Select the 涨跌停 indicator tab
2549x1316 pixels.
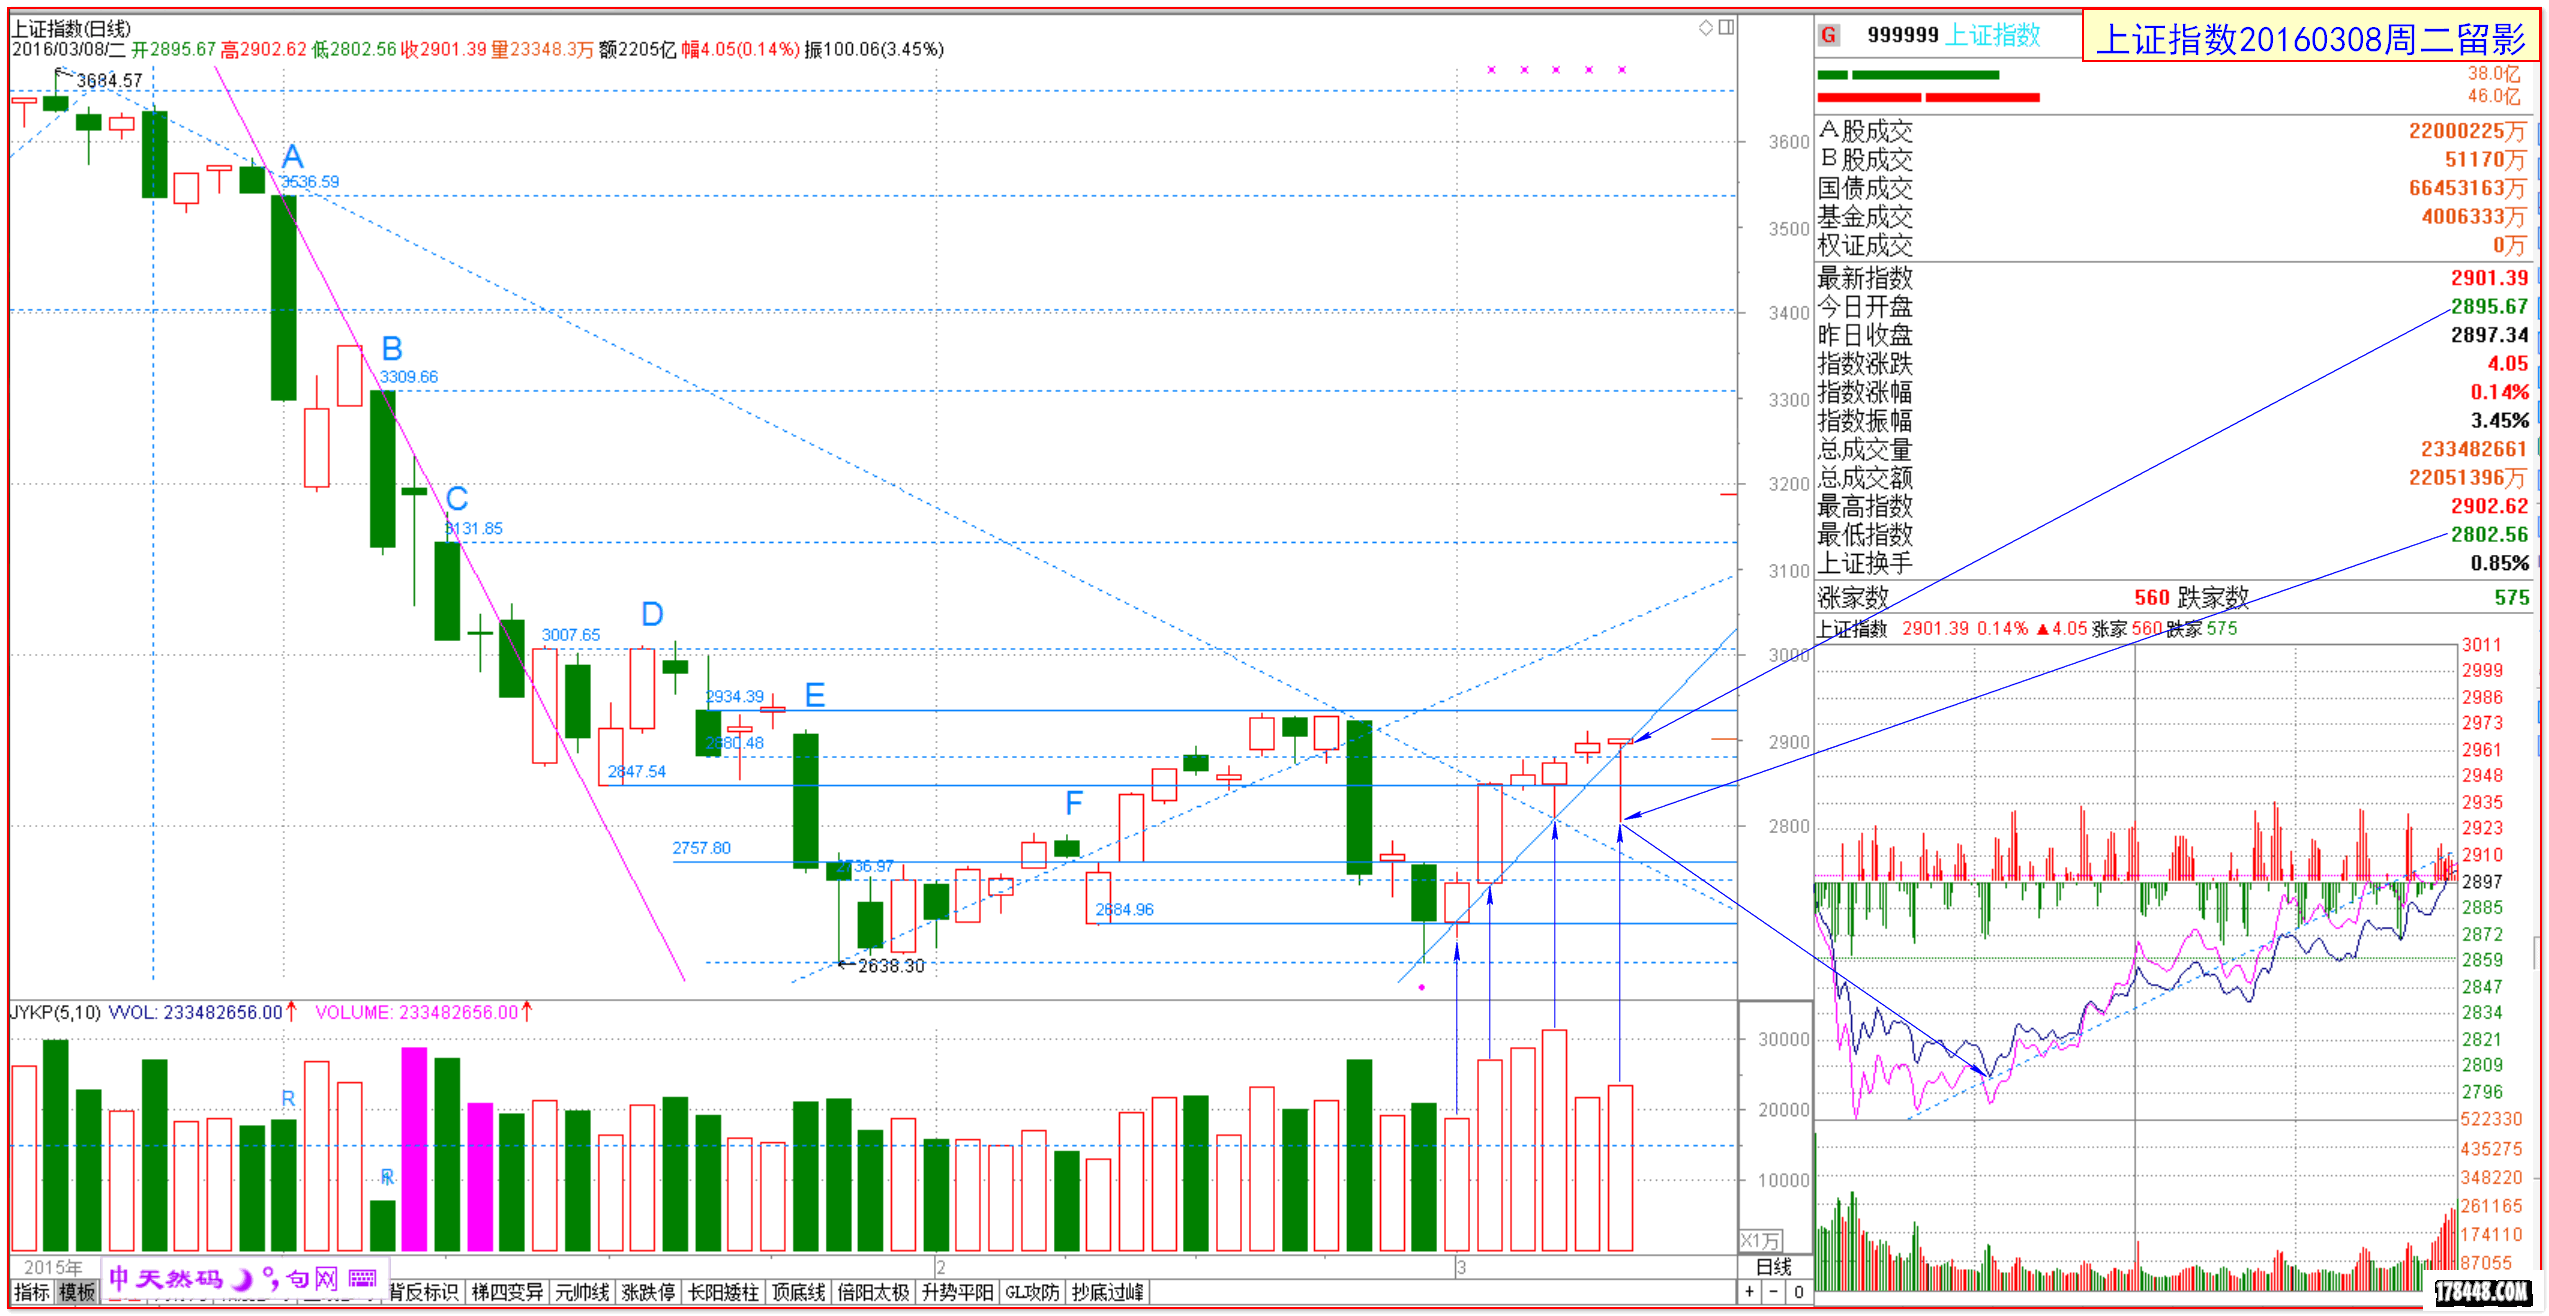tap(648, 1292)
